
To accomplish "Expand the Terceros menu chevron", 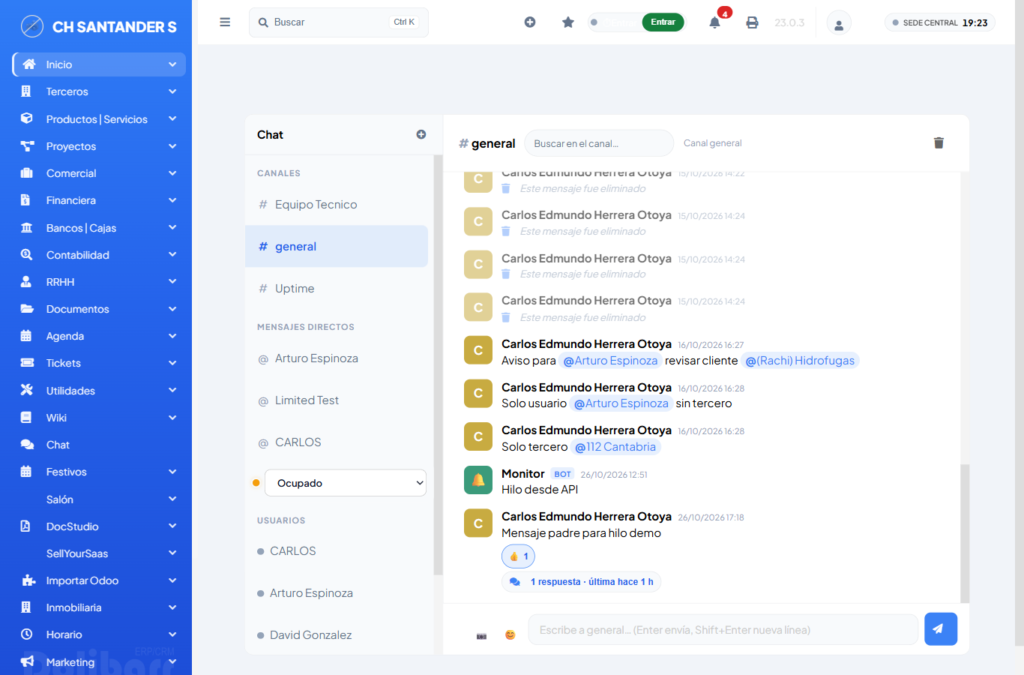I will click(x=172, y=91).
